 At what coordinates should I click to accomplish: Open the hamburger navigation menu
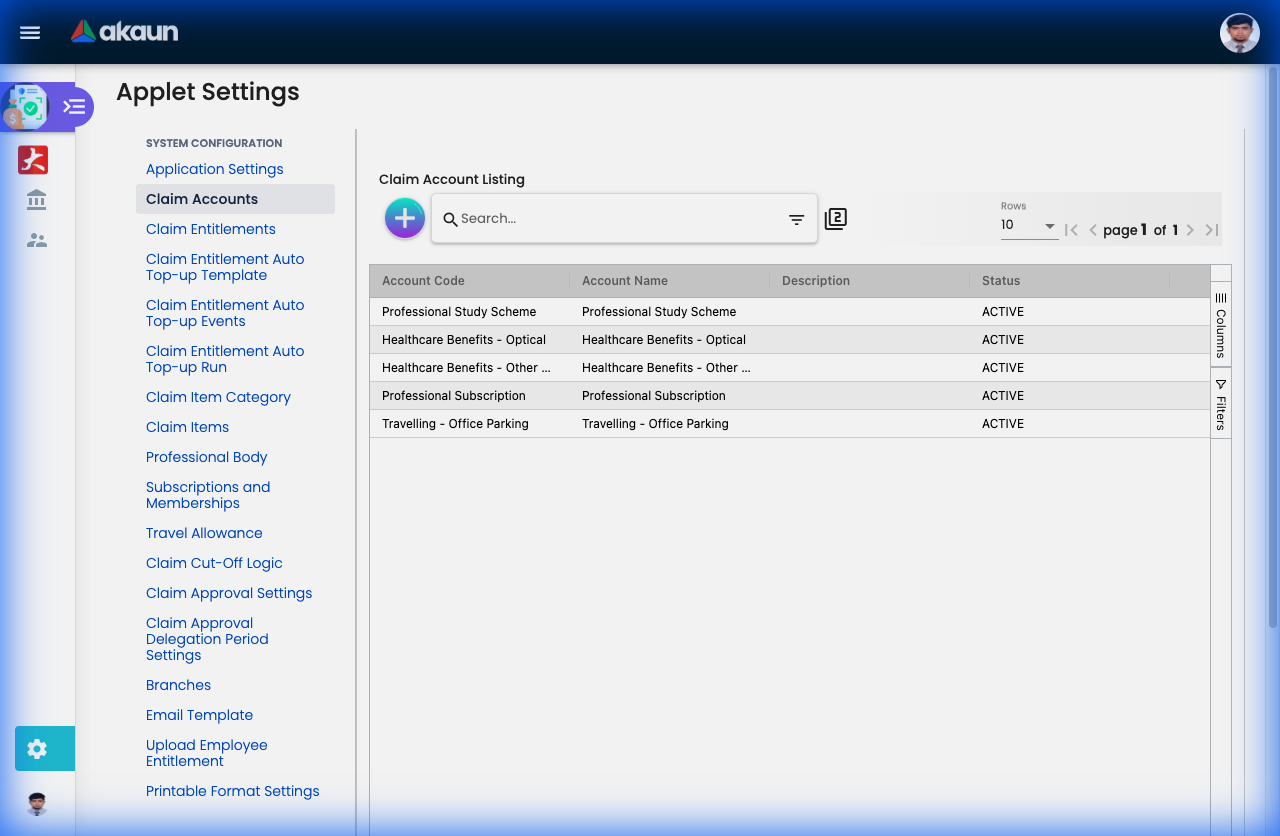tap(29, 32)
